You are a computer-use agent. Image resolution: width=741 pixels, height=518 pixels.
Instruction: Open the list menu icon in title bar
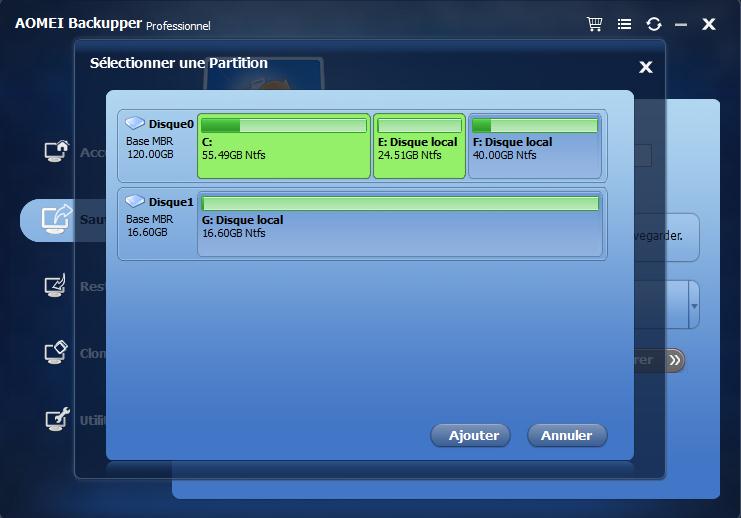tap(624, 24)
